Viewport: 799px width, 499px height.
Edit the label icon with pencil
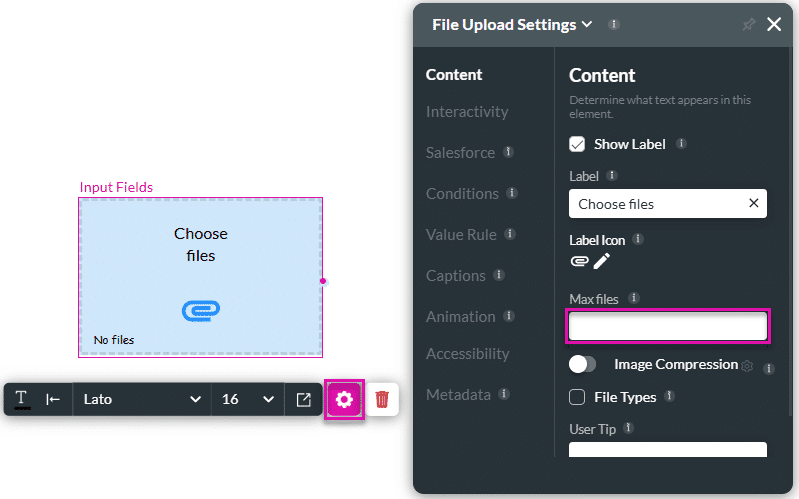tap(601, 261)
